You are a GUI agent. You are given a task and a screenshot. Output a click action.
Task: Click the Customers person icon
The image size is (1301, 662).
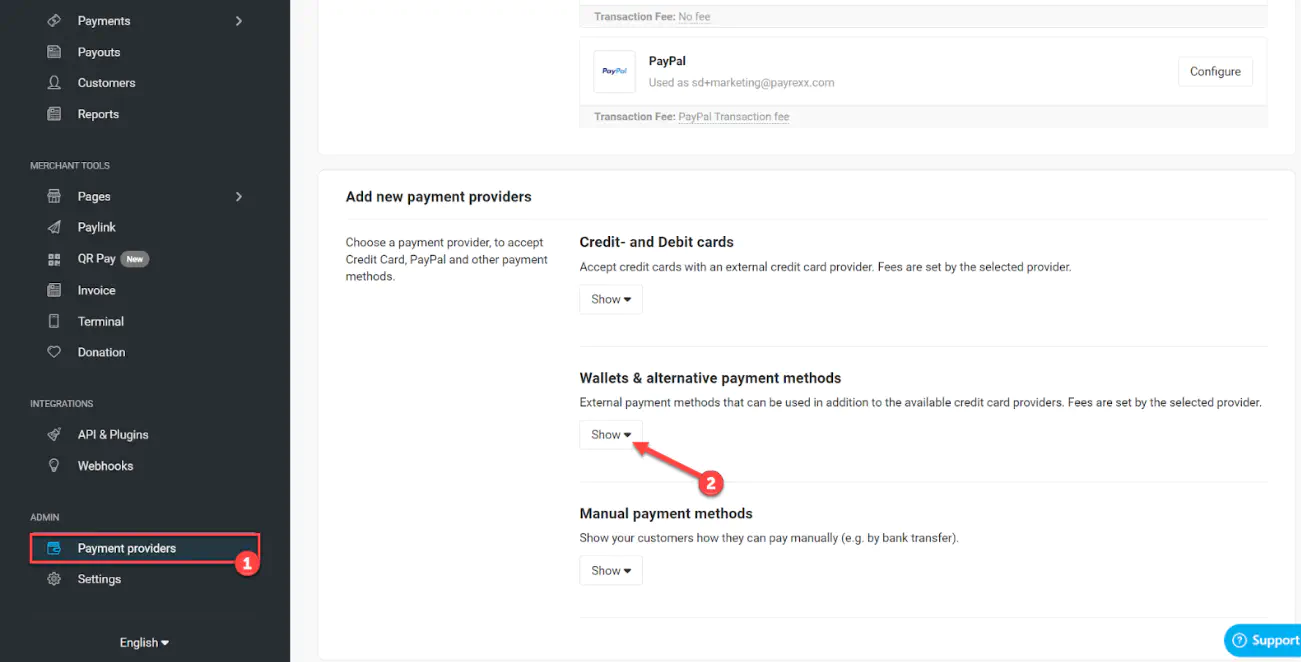pyautogui.click(x=55, y=83)
